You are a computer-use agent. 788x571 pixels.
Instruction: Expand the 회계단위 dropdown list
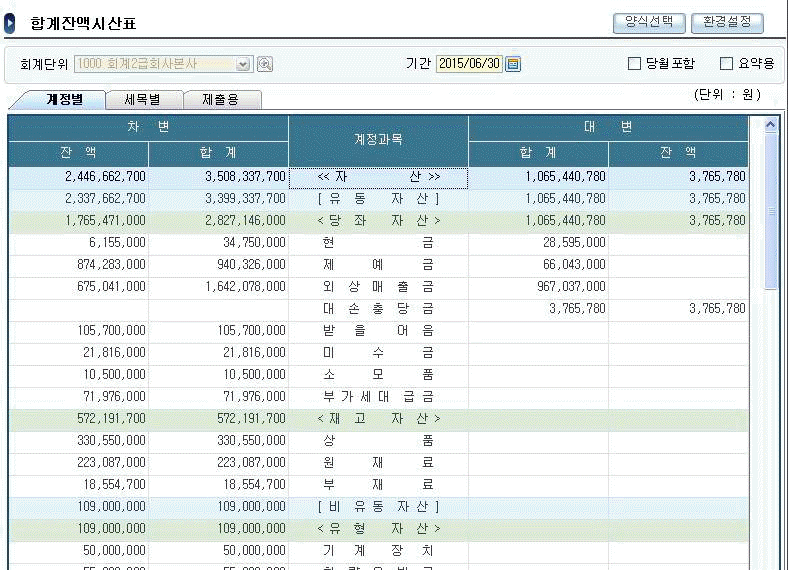(x=243, y=64)
